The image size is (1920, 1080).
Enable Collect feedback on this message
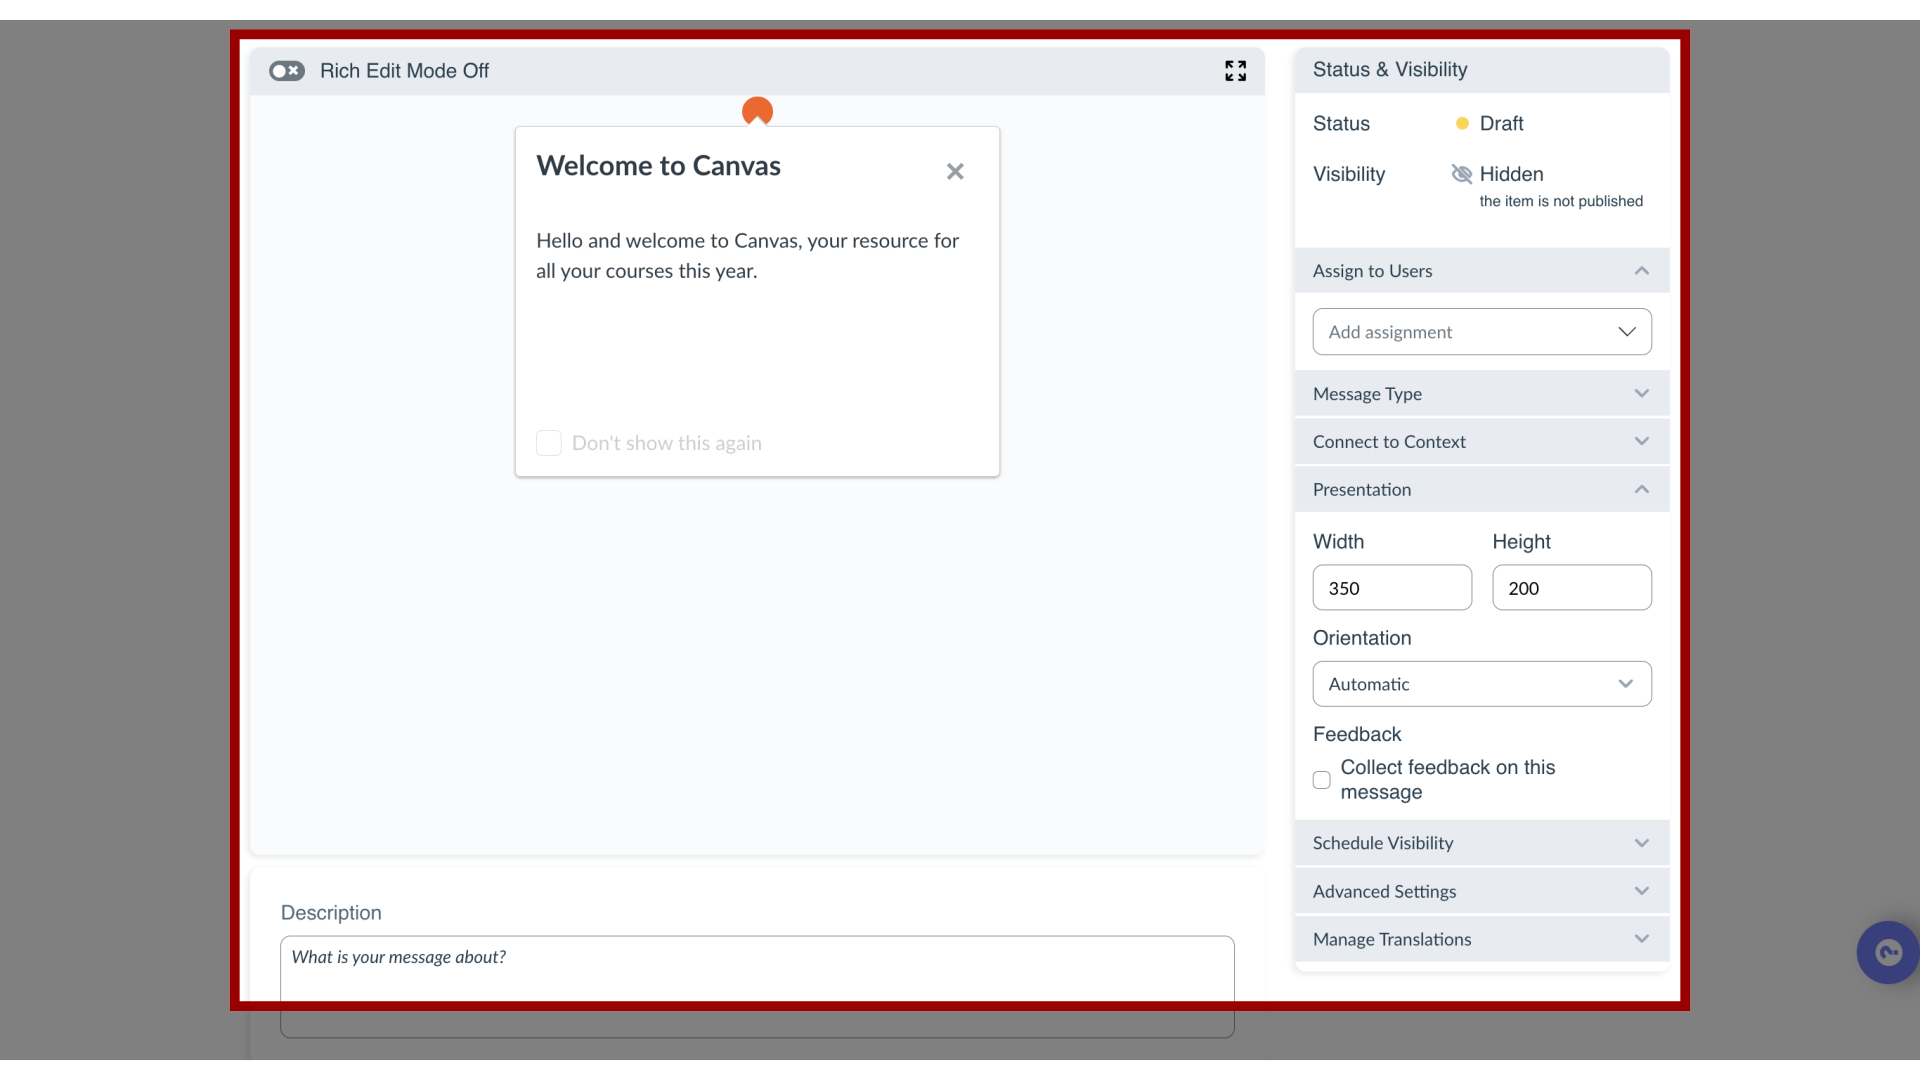(1321, 778)
